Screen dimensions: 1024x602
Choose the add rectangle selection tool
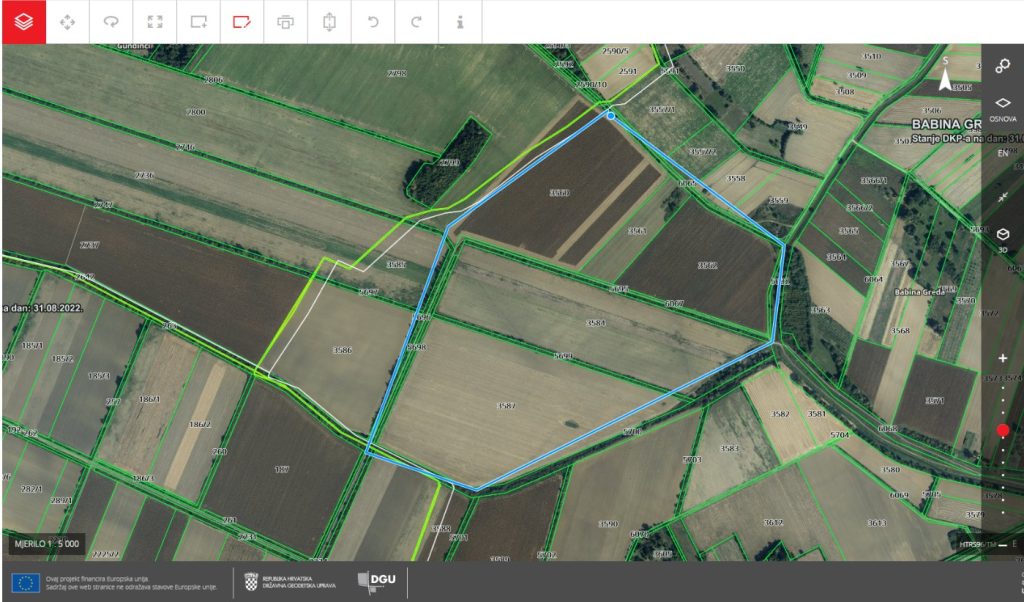198,21
